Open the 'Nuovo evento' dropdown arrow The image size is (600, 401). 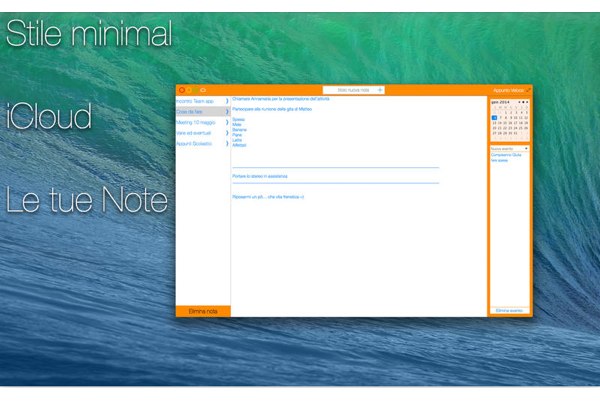[x=526, y=148]
